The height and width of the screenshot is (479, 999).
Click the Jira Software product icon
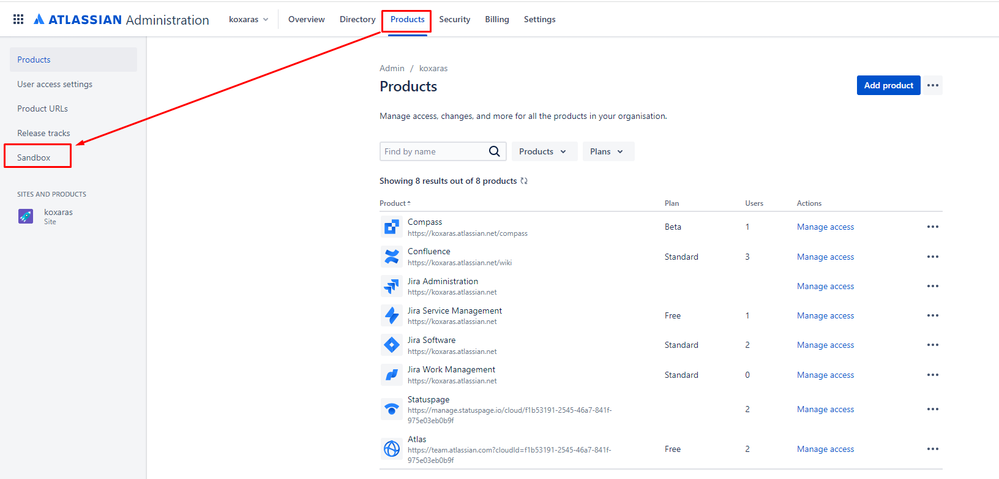click(x=391, y=345)
